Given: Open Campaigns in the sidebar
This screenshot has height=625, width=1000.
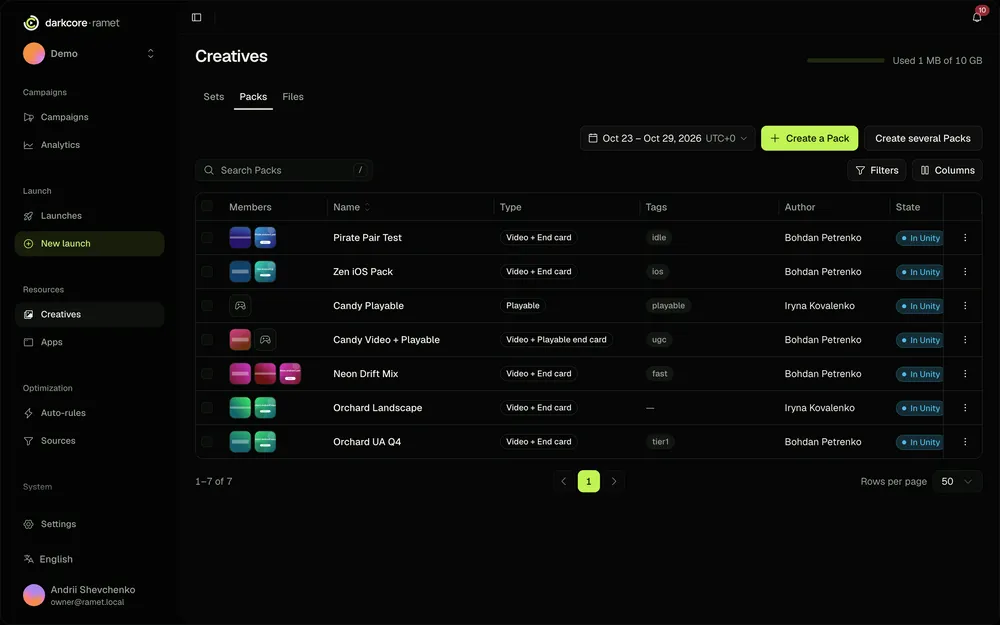Looking at the screenshot, I should point(89,117).
